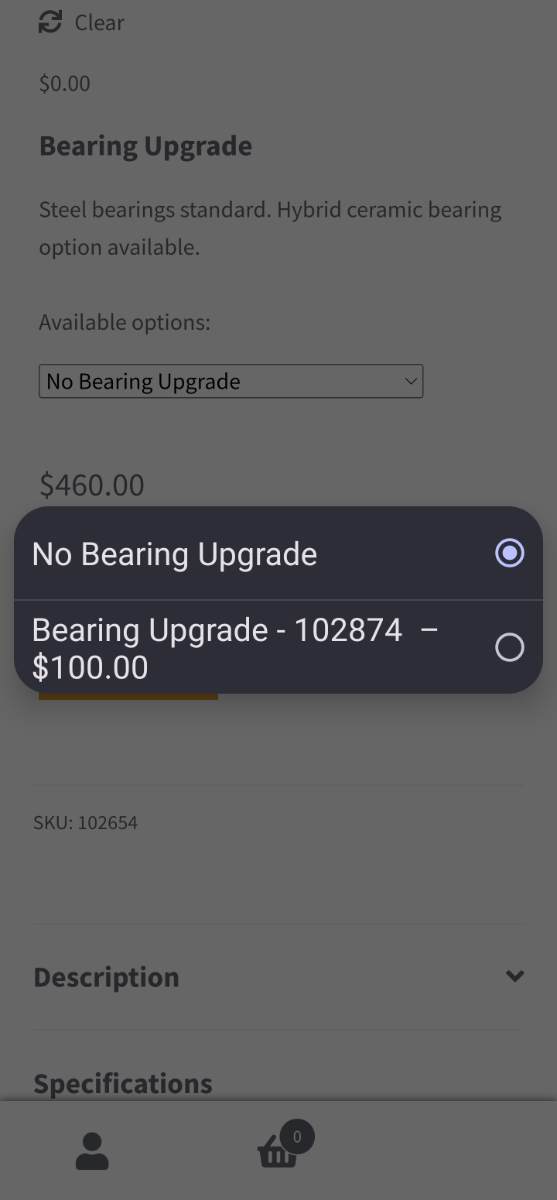This screenshot has width=557, height=1200.
Task: Click the bearing dropdown arrow
Action: point(410,381)
